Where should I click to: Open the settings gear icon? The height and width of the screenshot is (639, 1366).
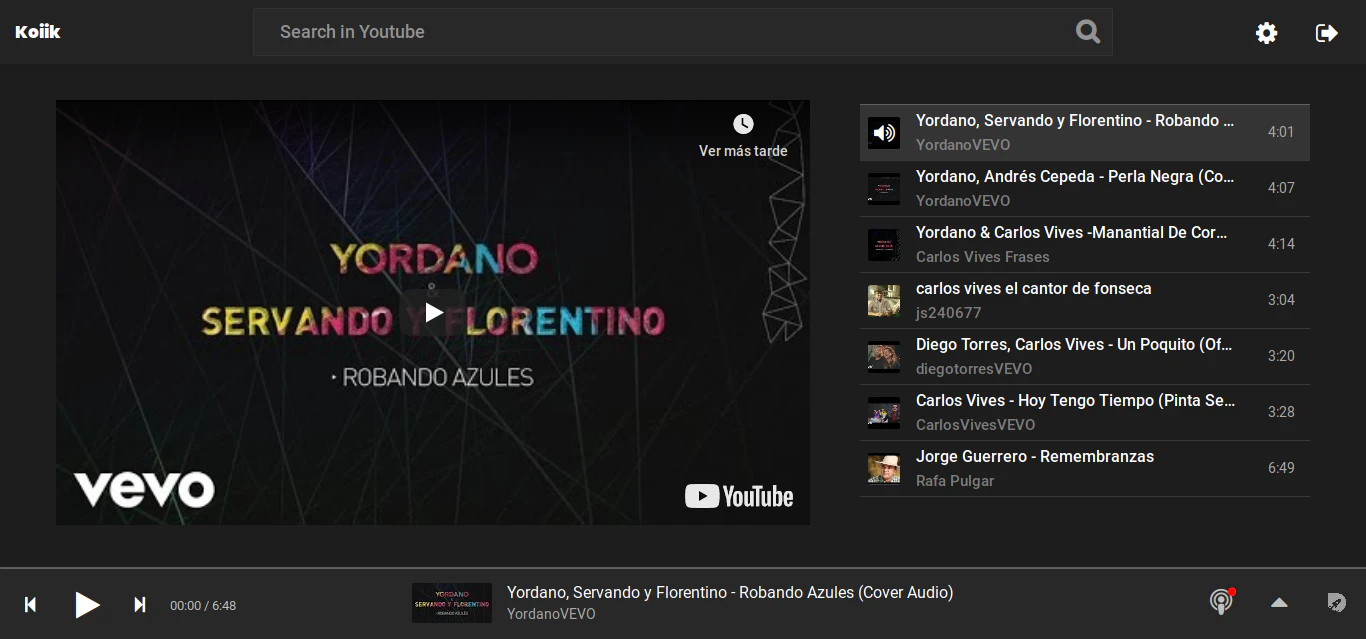(1267, 33)
